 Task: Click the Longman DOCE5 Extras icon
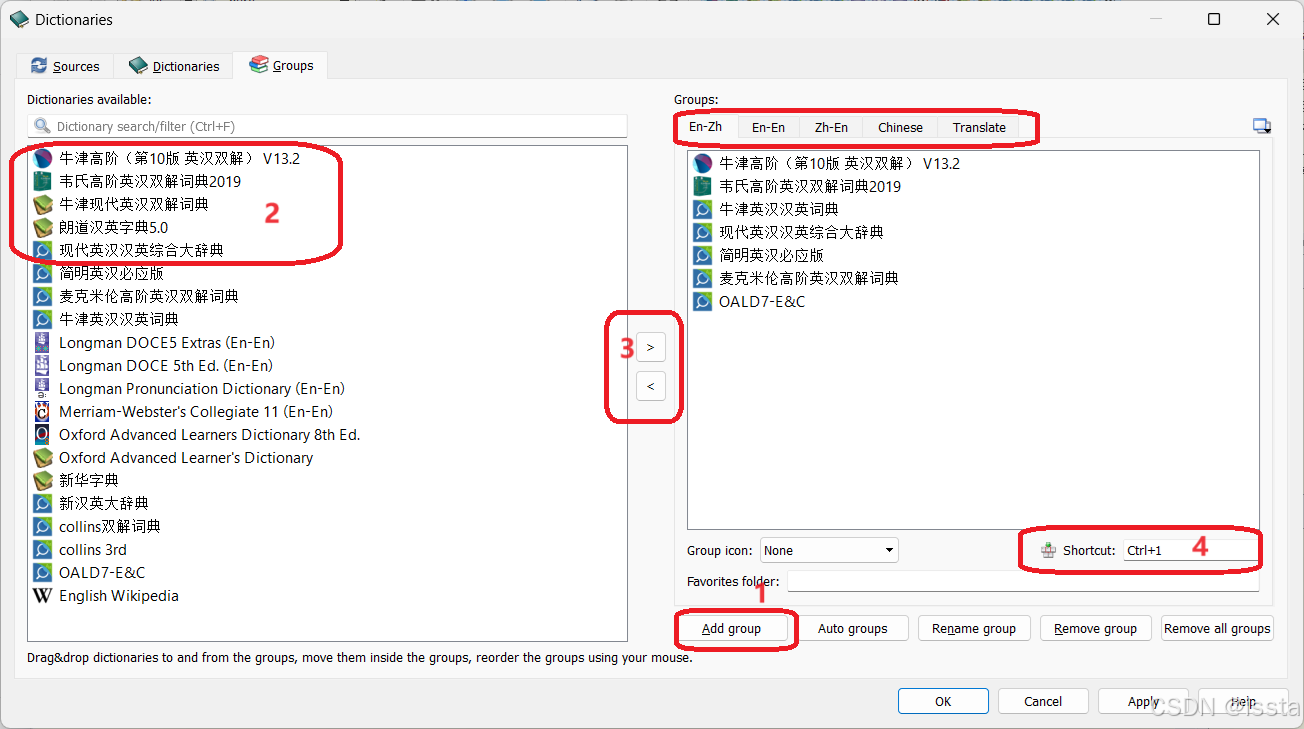pos(42,342)
